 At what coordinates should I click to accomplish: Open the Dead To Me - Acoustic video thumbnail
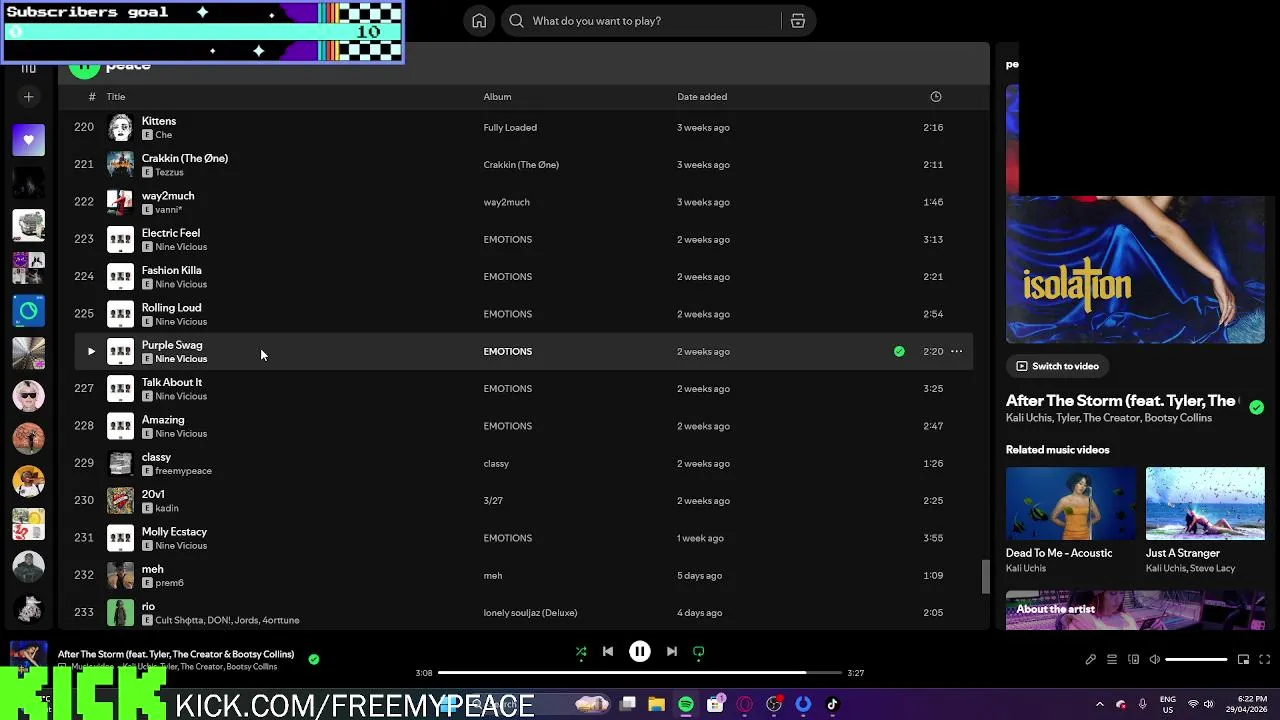(x=1071, y=504)
